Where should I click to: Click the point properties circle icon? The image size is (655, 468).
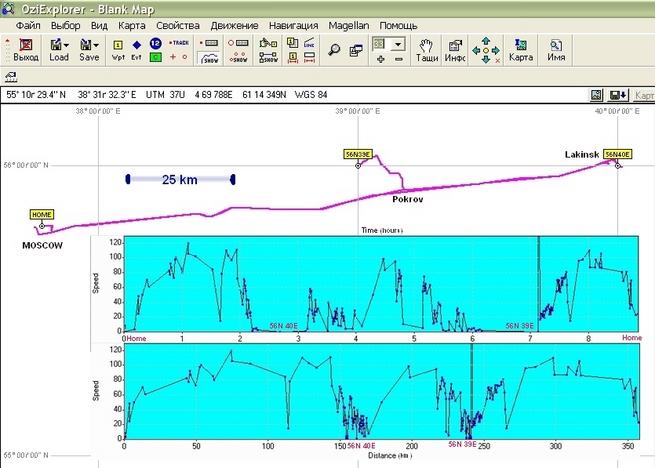tap(238, 43)
